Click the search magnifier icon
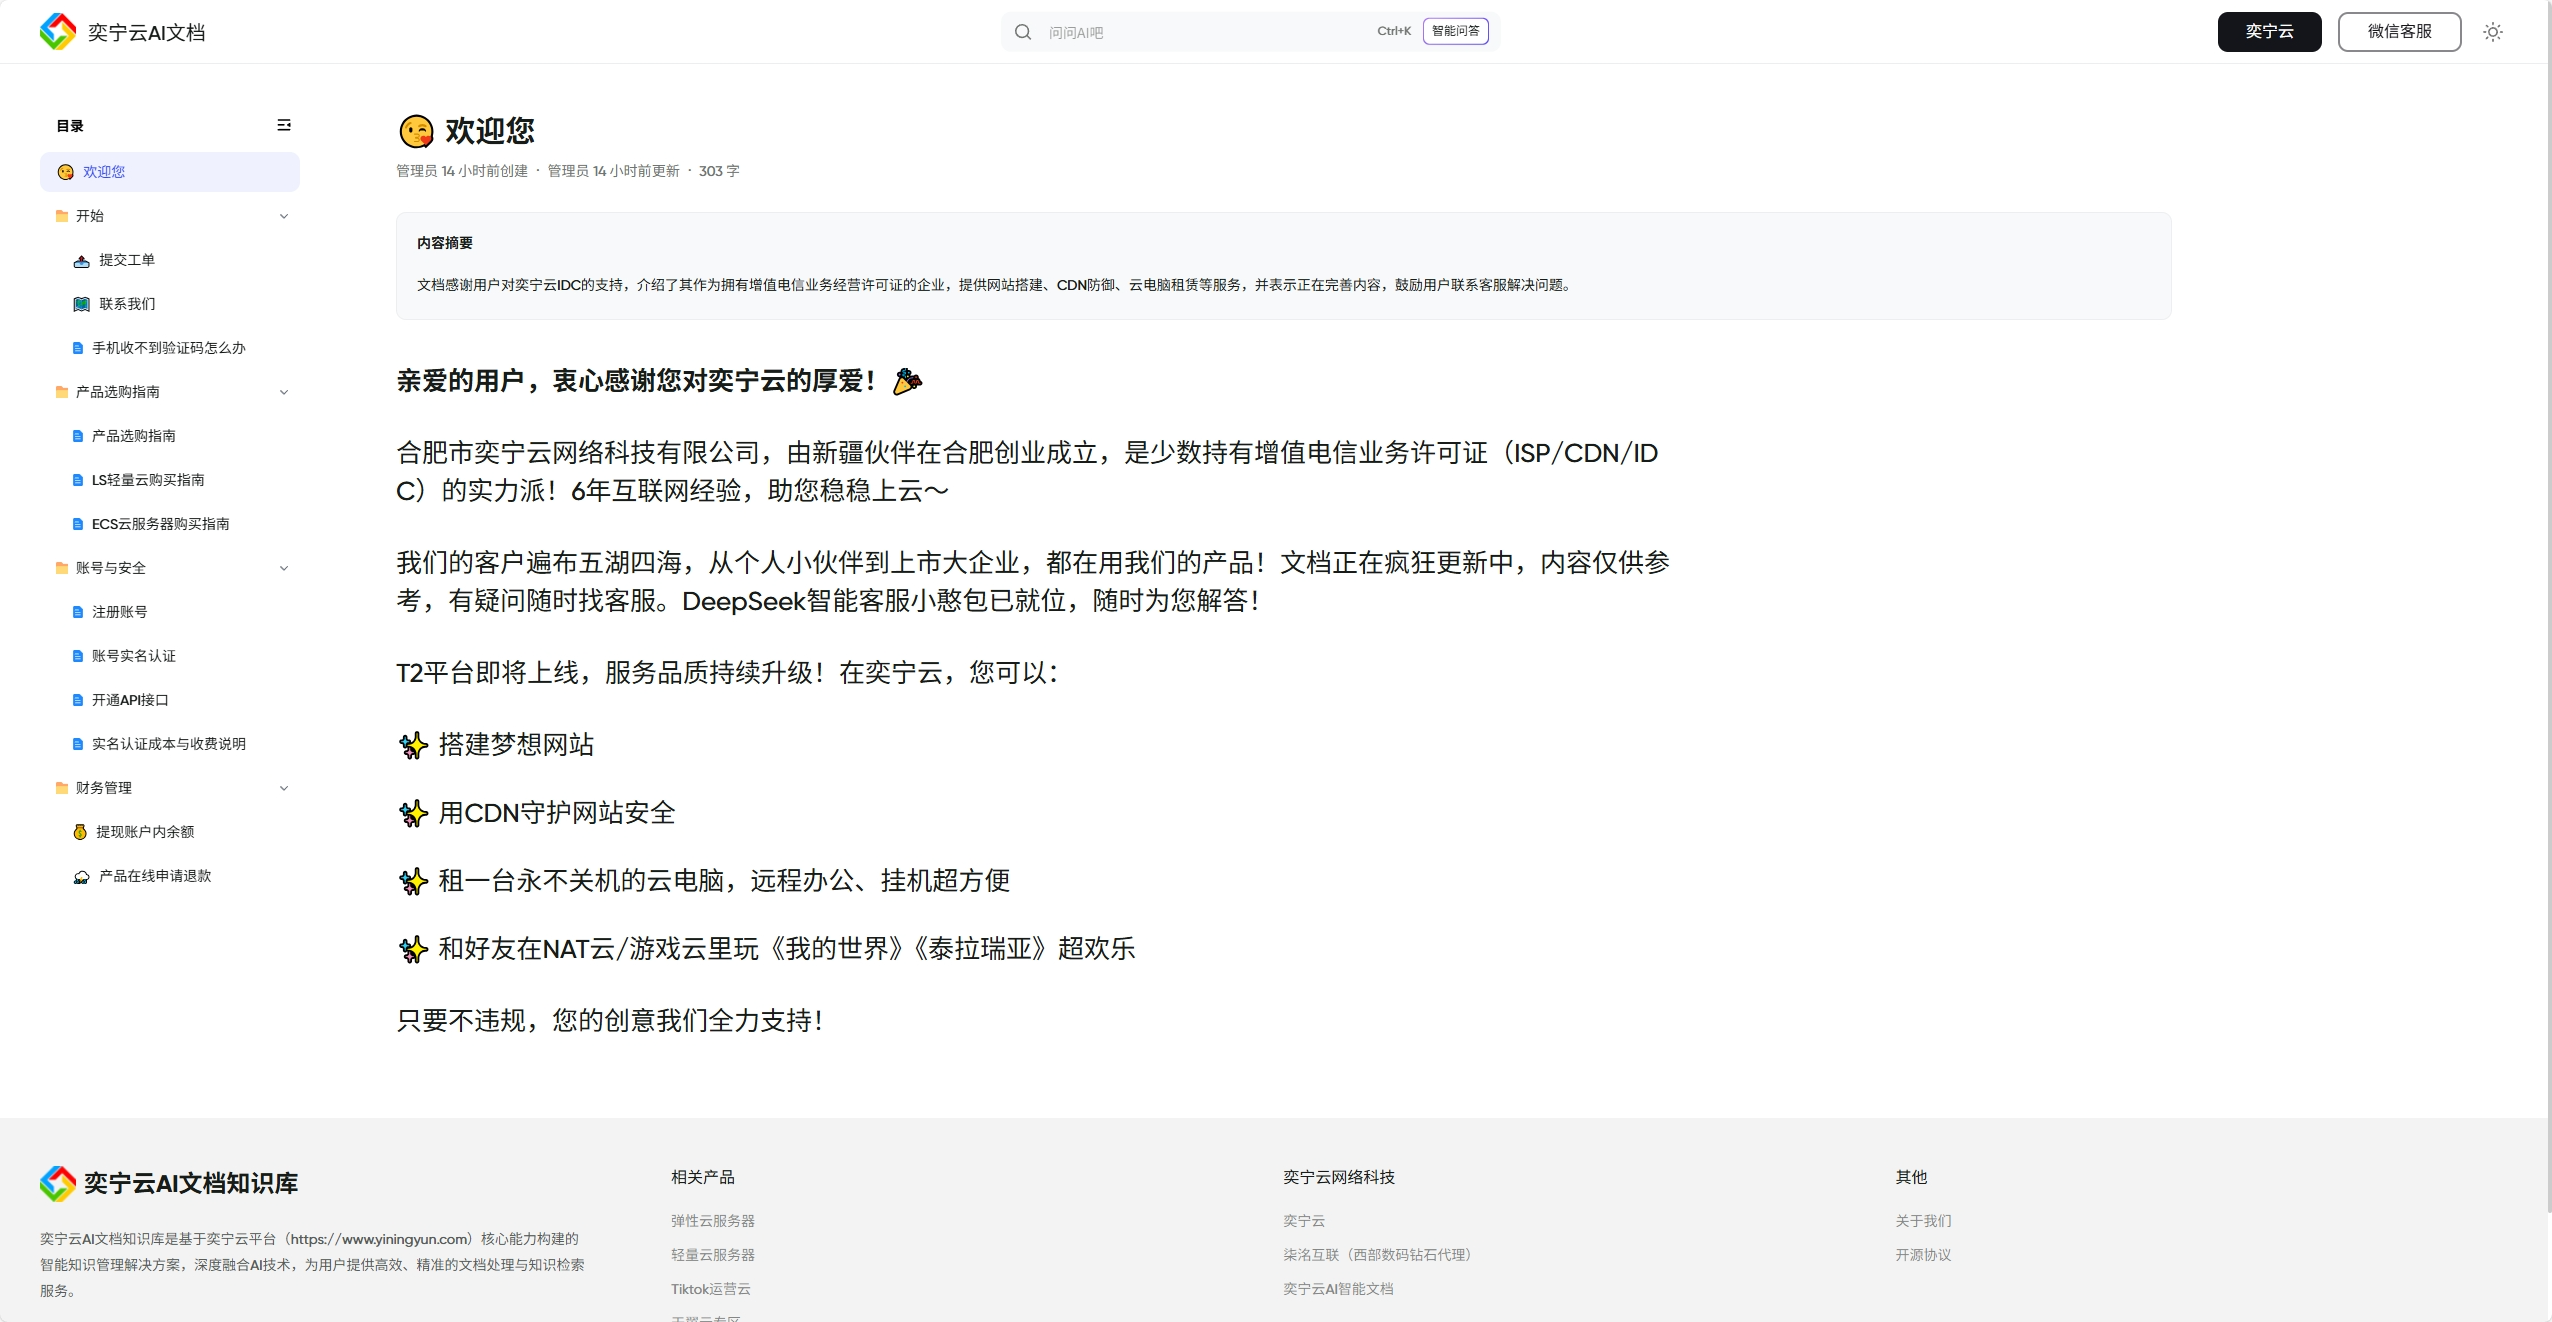The image size is (2552, 1322). 1023,31
